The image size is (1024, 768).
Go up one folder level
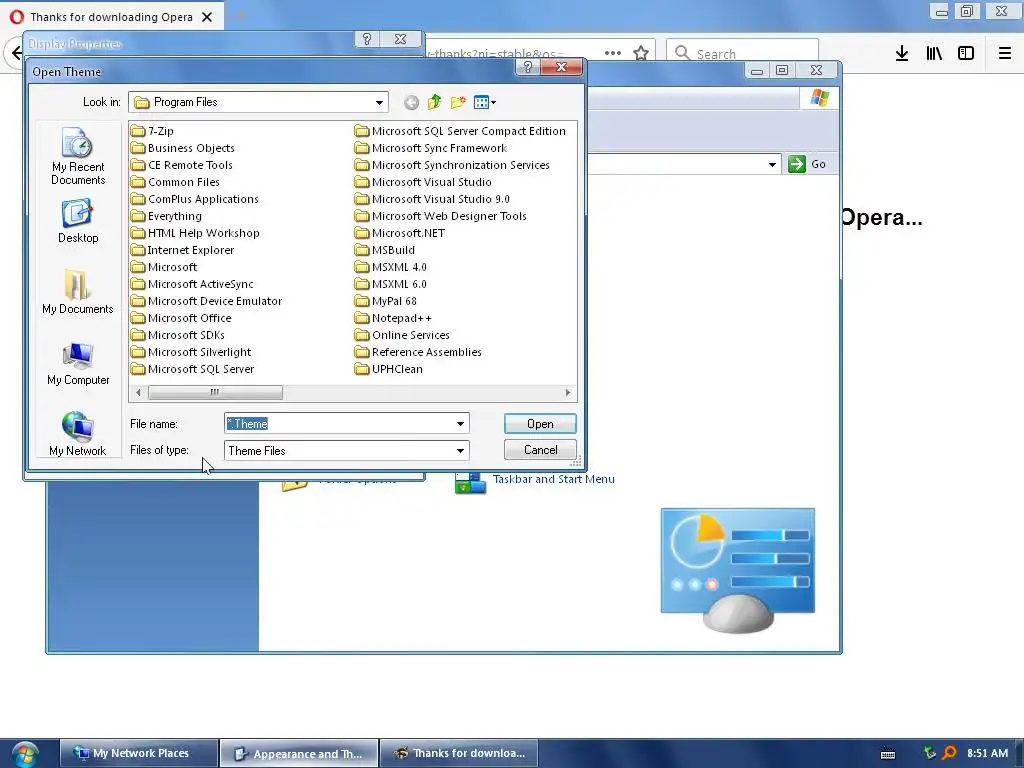(434, 102)
